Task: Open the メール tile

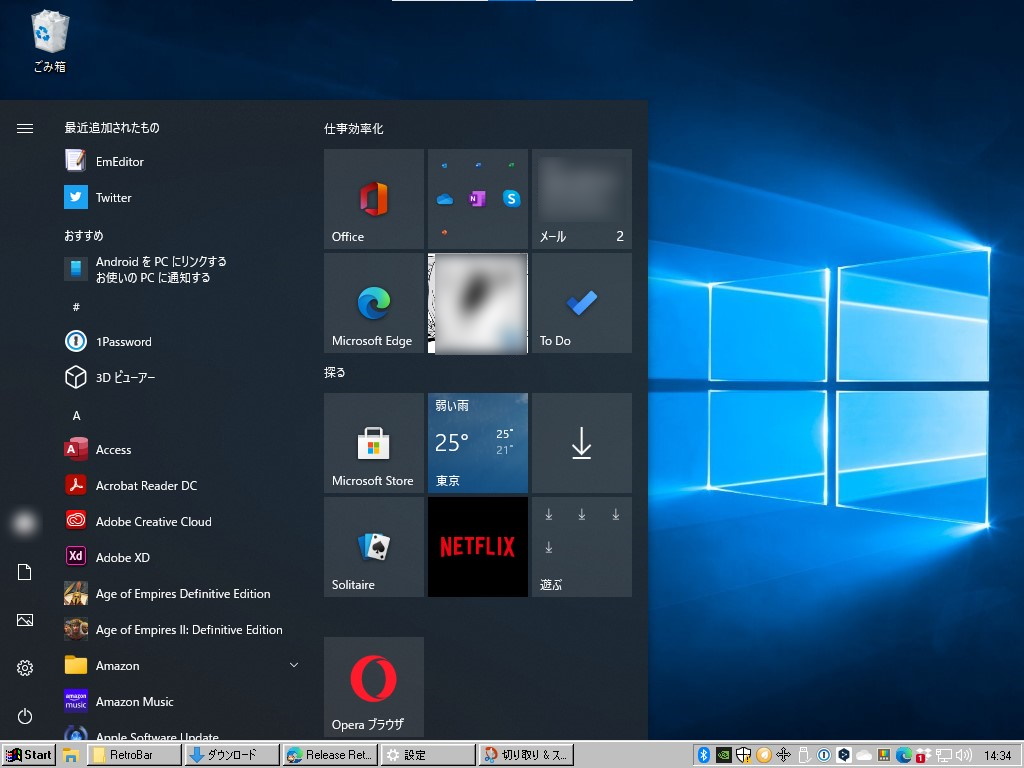Action: pos(582,199)
